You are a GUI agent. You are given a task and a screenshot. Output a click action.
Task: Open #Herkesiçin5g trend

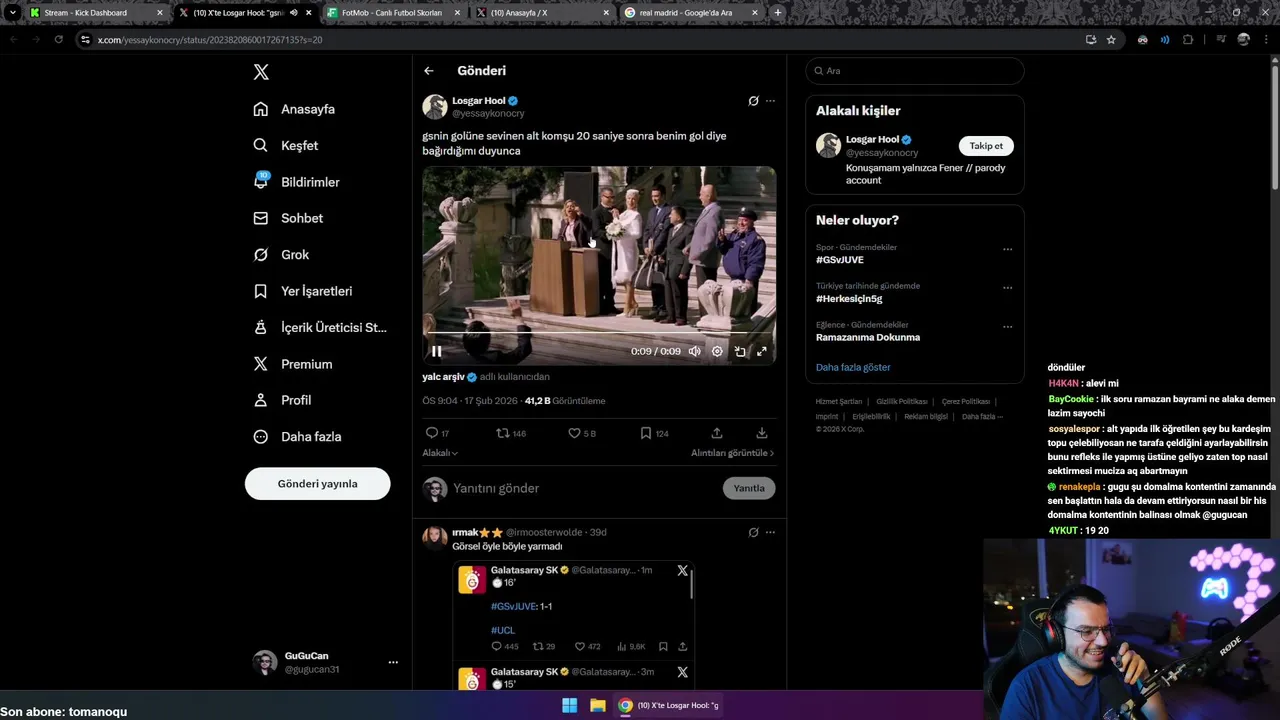click(x=849, y=299)
